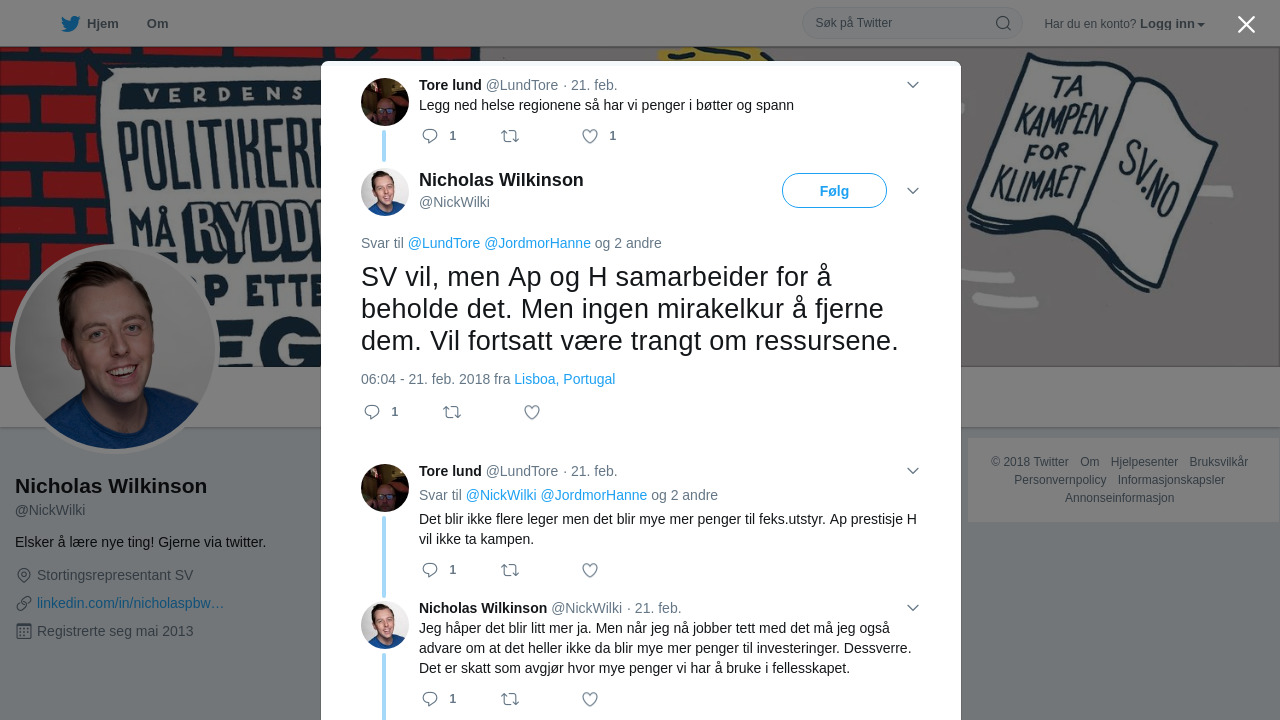
Task: Like Tore lund's reply about utstyr
Action: (590, 570)
